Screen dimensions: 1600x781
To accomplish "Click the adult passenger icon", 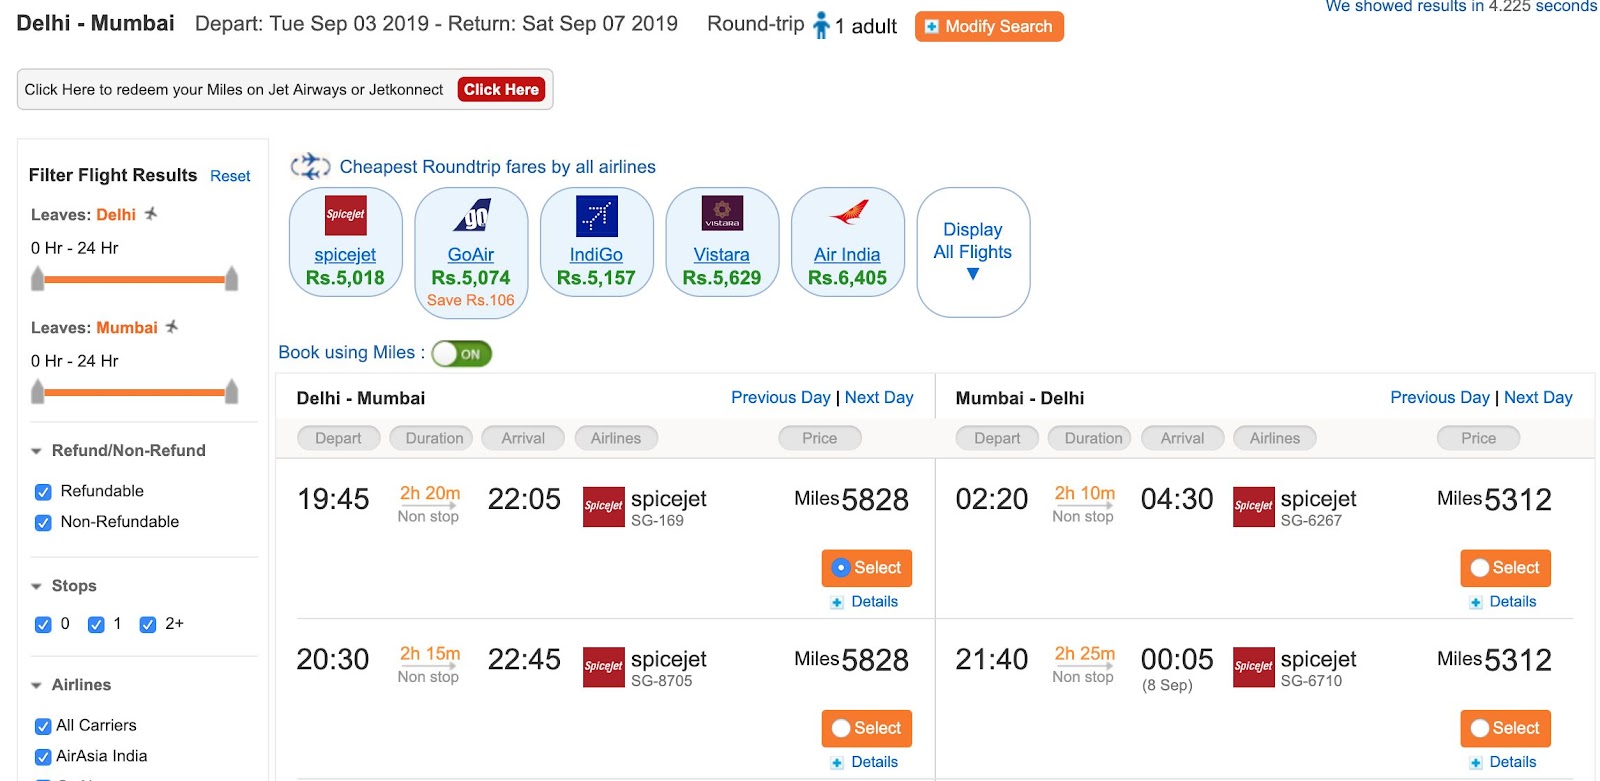I will tap(821, 25).
